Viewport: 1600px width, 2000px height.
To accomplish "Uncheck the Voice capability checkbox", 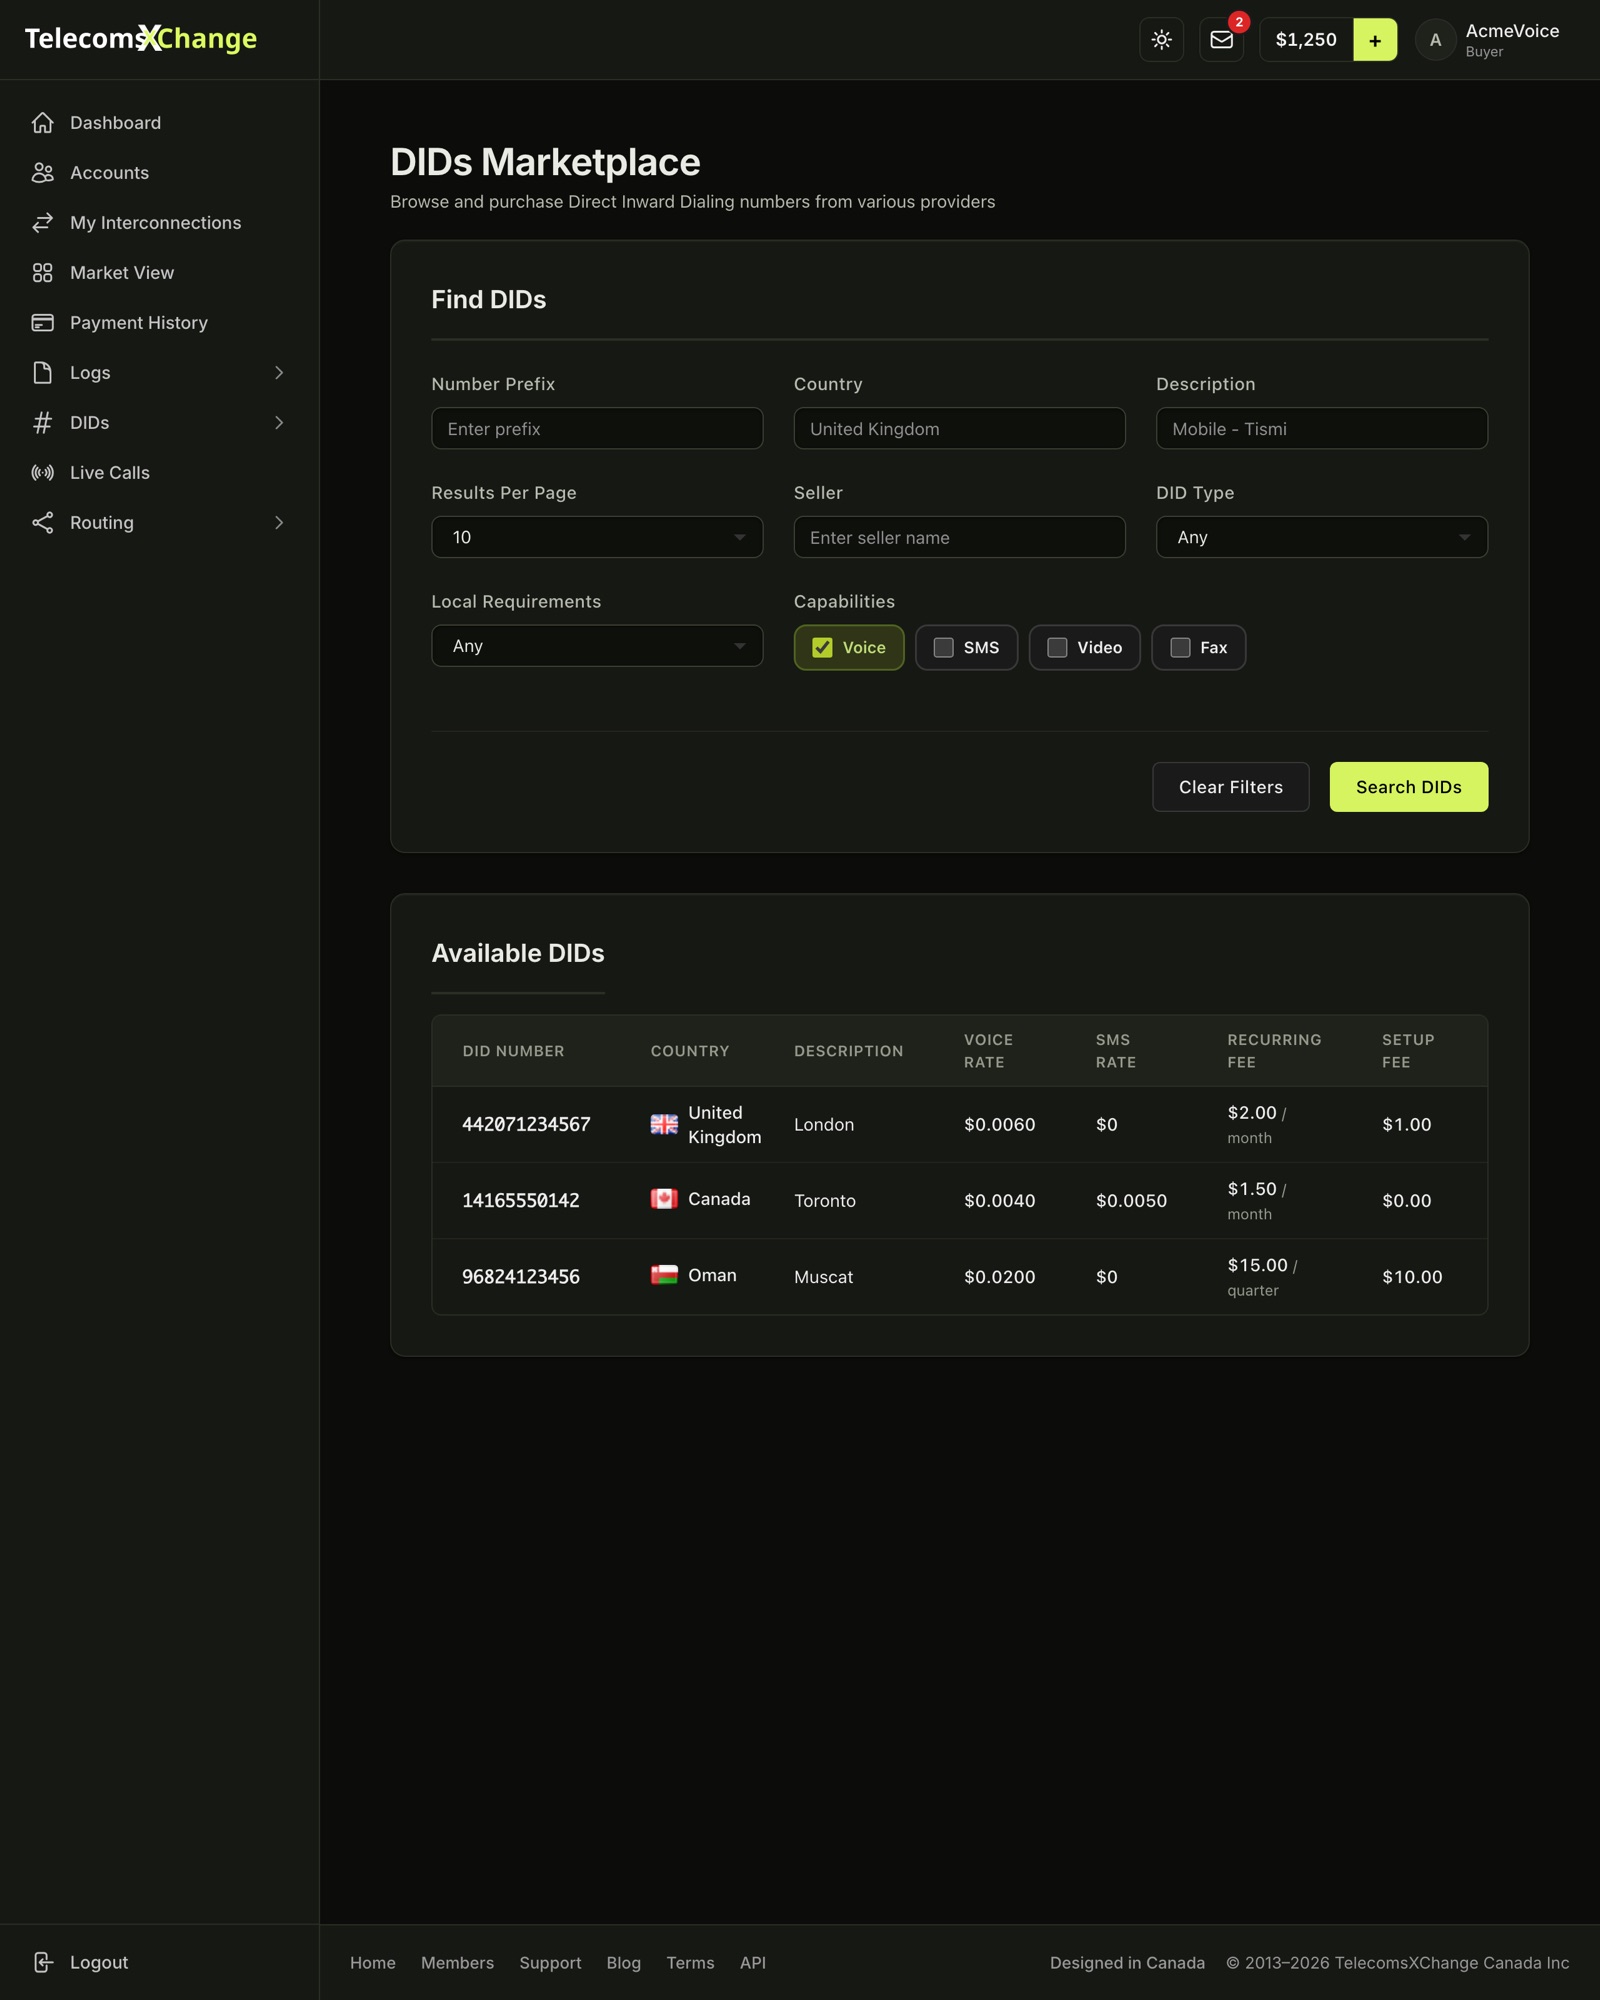I will click(x=822, y=648).
